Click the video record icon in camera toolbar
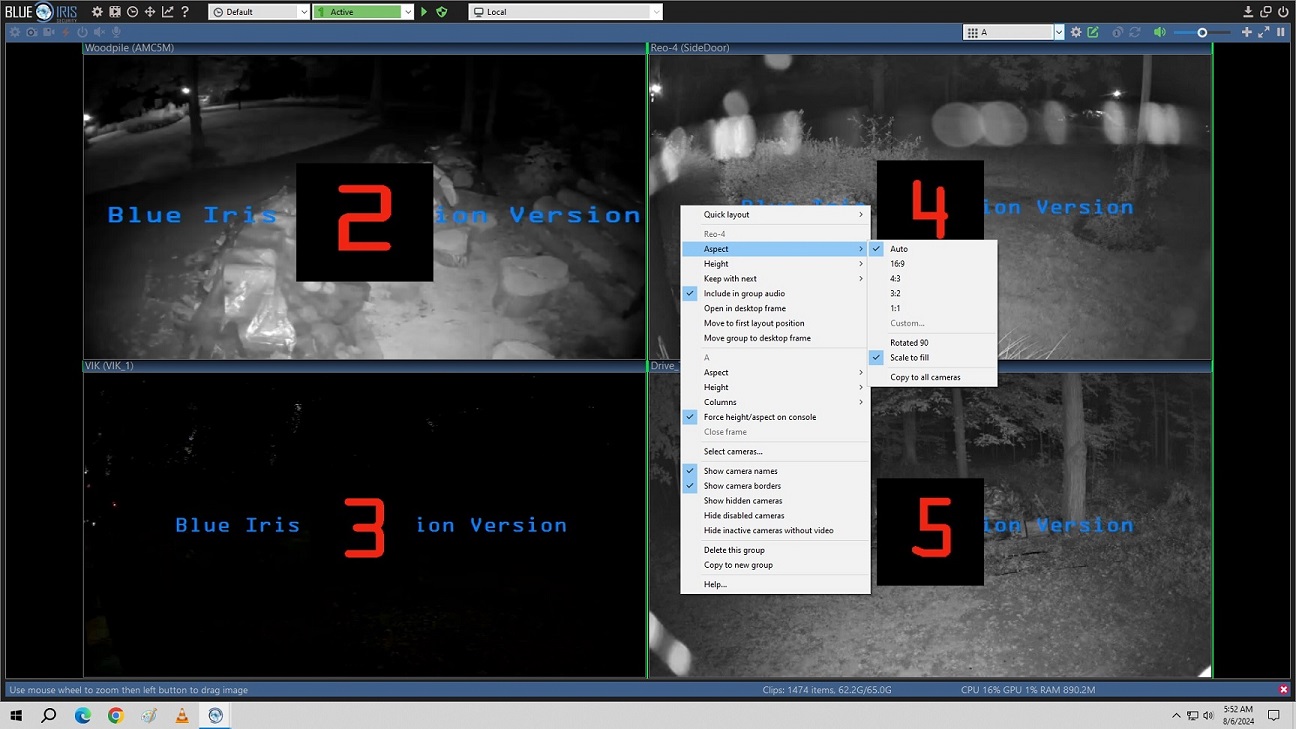This screenshot has height=729, width=1296. point(49,32)
